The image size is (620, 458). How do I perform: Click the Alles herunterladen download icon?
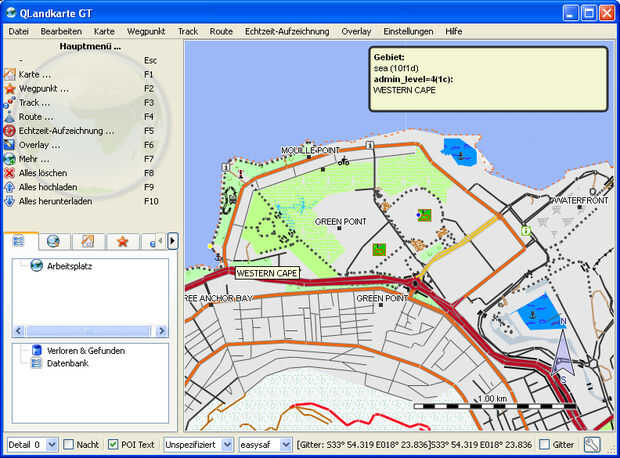9,201
